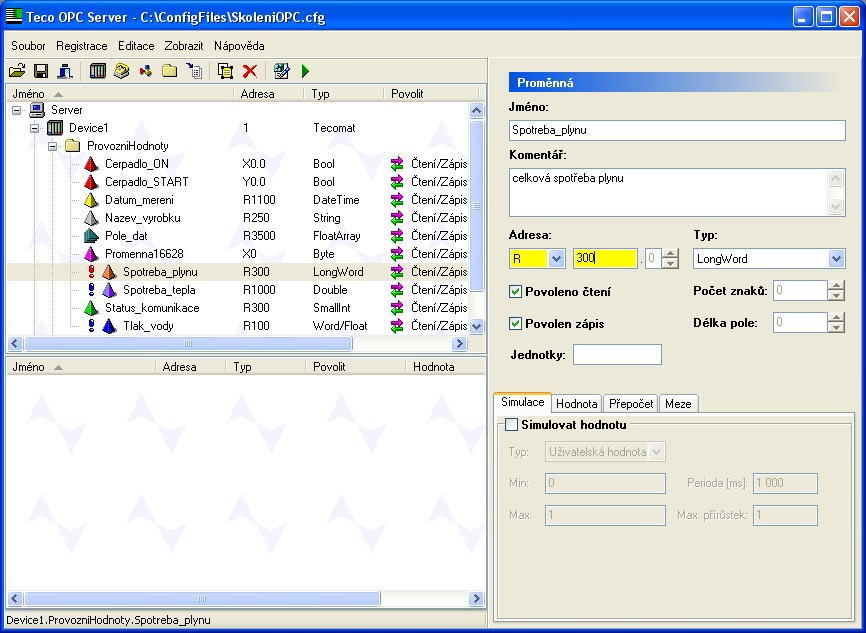
Task: Open the Soubor menu
Action: pos(28,46)
